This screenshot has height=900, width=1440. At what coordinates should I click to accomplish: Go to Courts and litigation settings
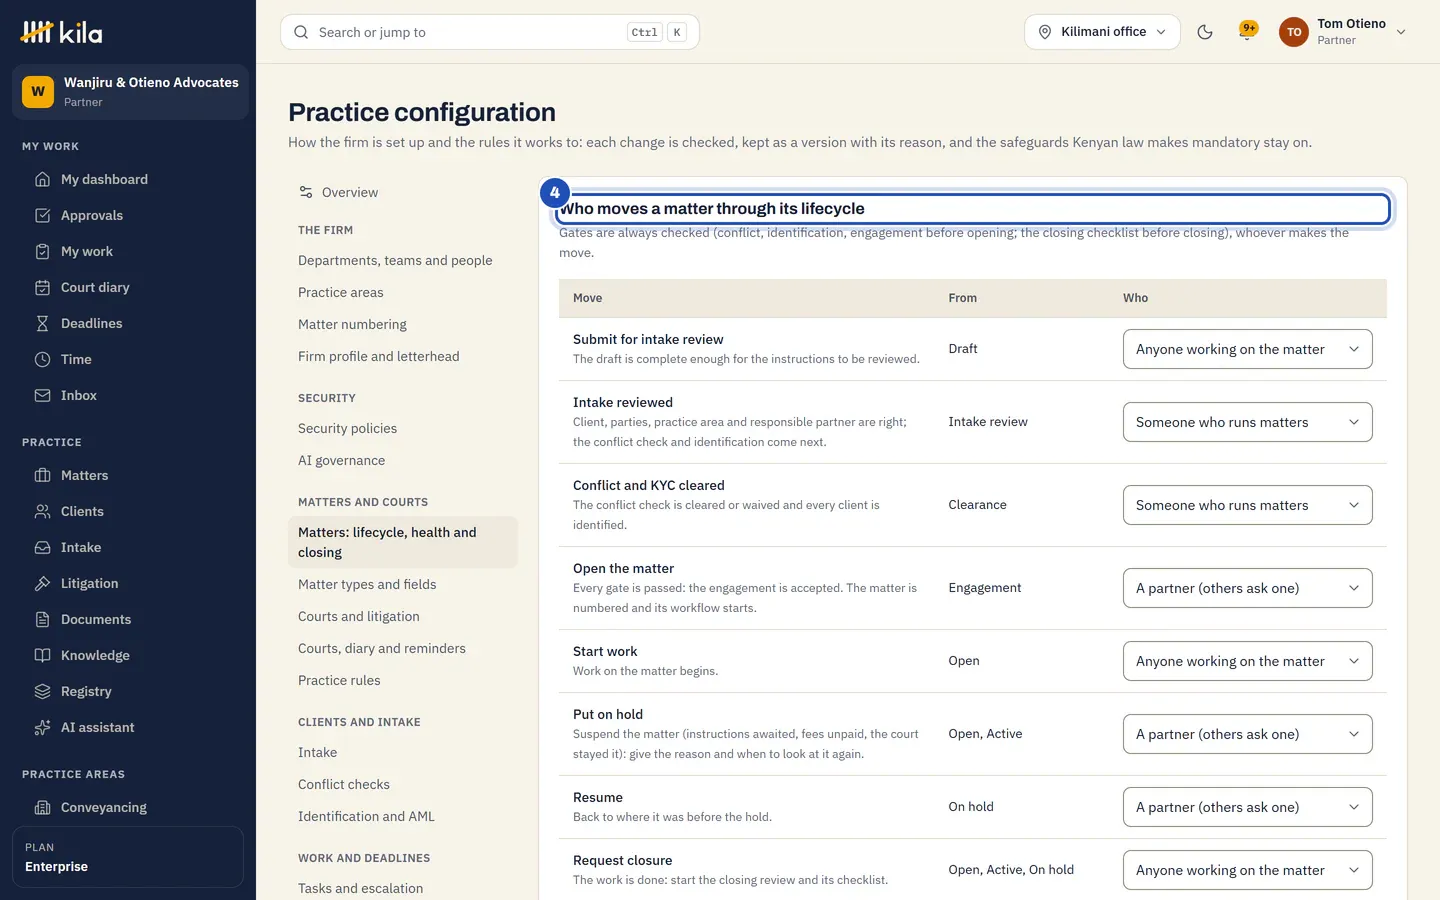click(403, 616)
